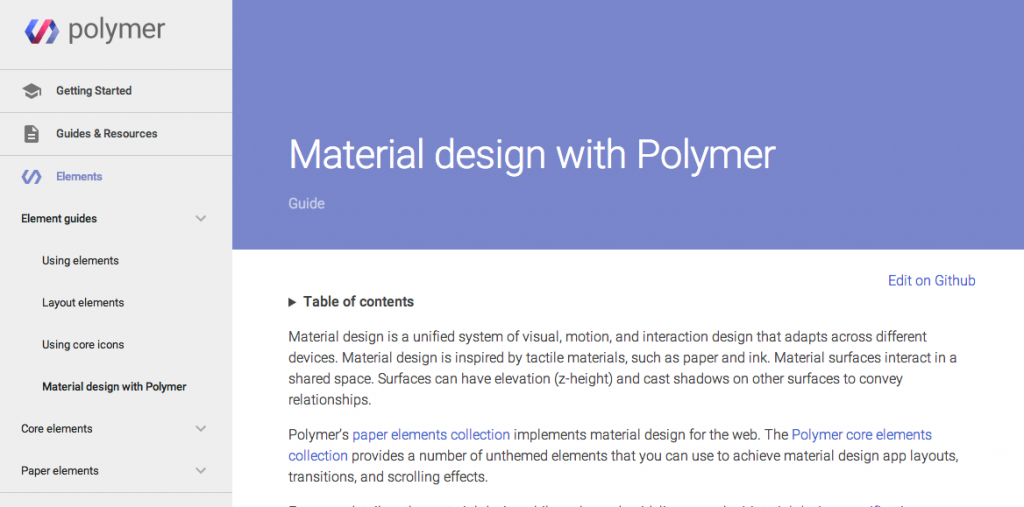Expand the Paper elements chevron
1024x507 pixels.
click(x=201, y=471)
